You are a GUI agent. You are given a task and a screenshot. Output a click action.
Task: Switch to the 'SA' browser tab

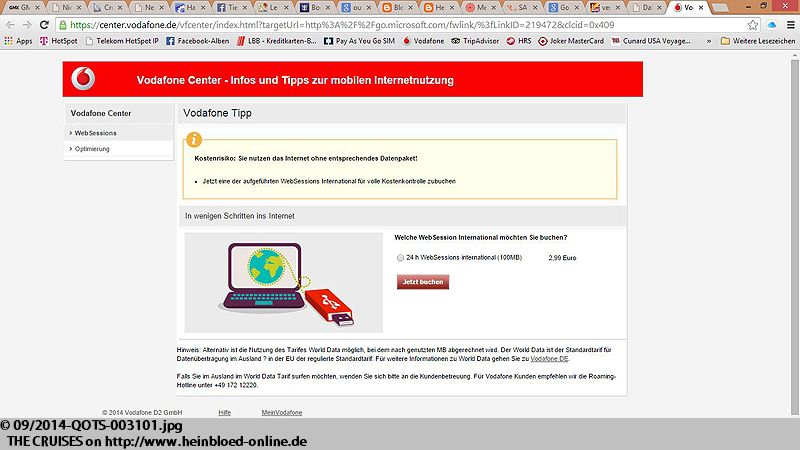[521, 8]
